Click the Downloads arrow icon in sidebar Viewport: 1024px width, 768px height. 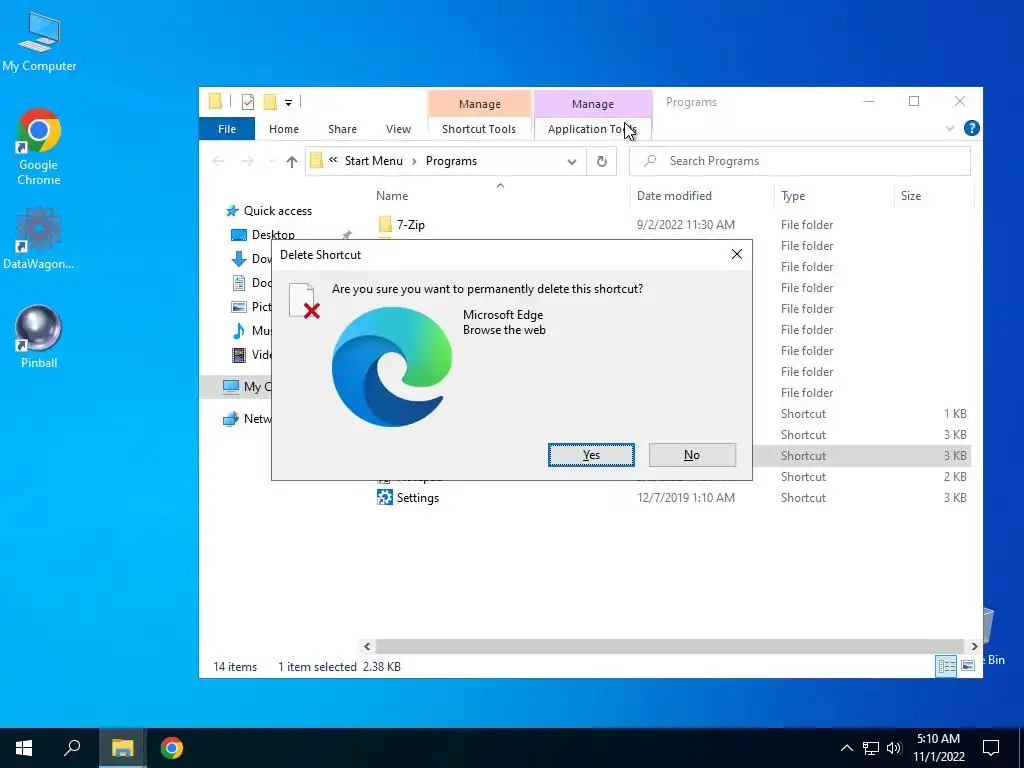pos(239,259)
